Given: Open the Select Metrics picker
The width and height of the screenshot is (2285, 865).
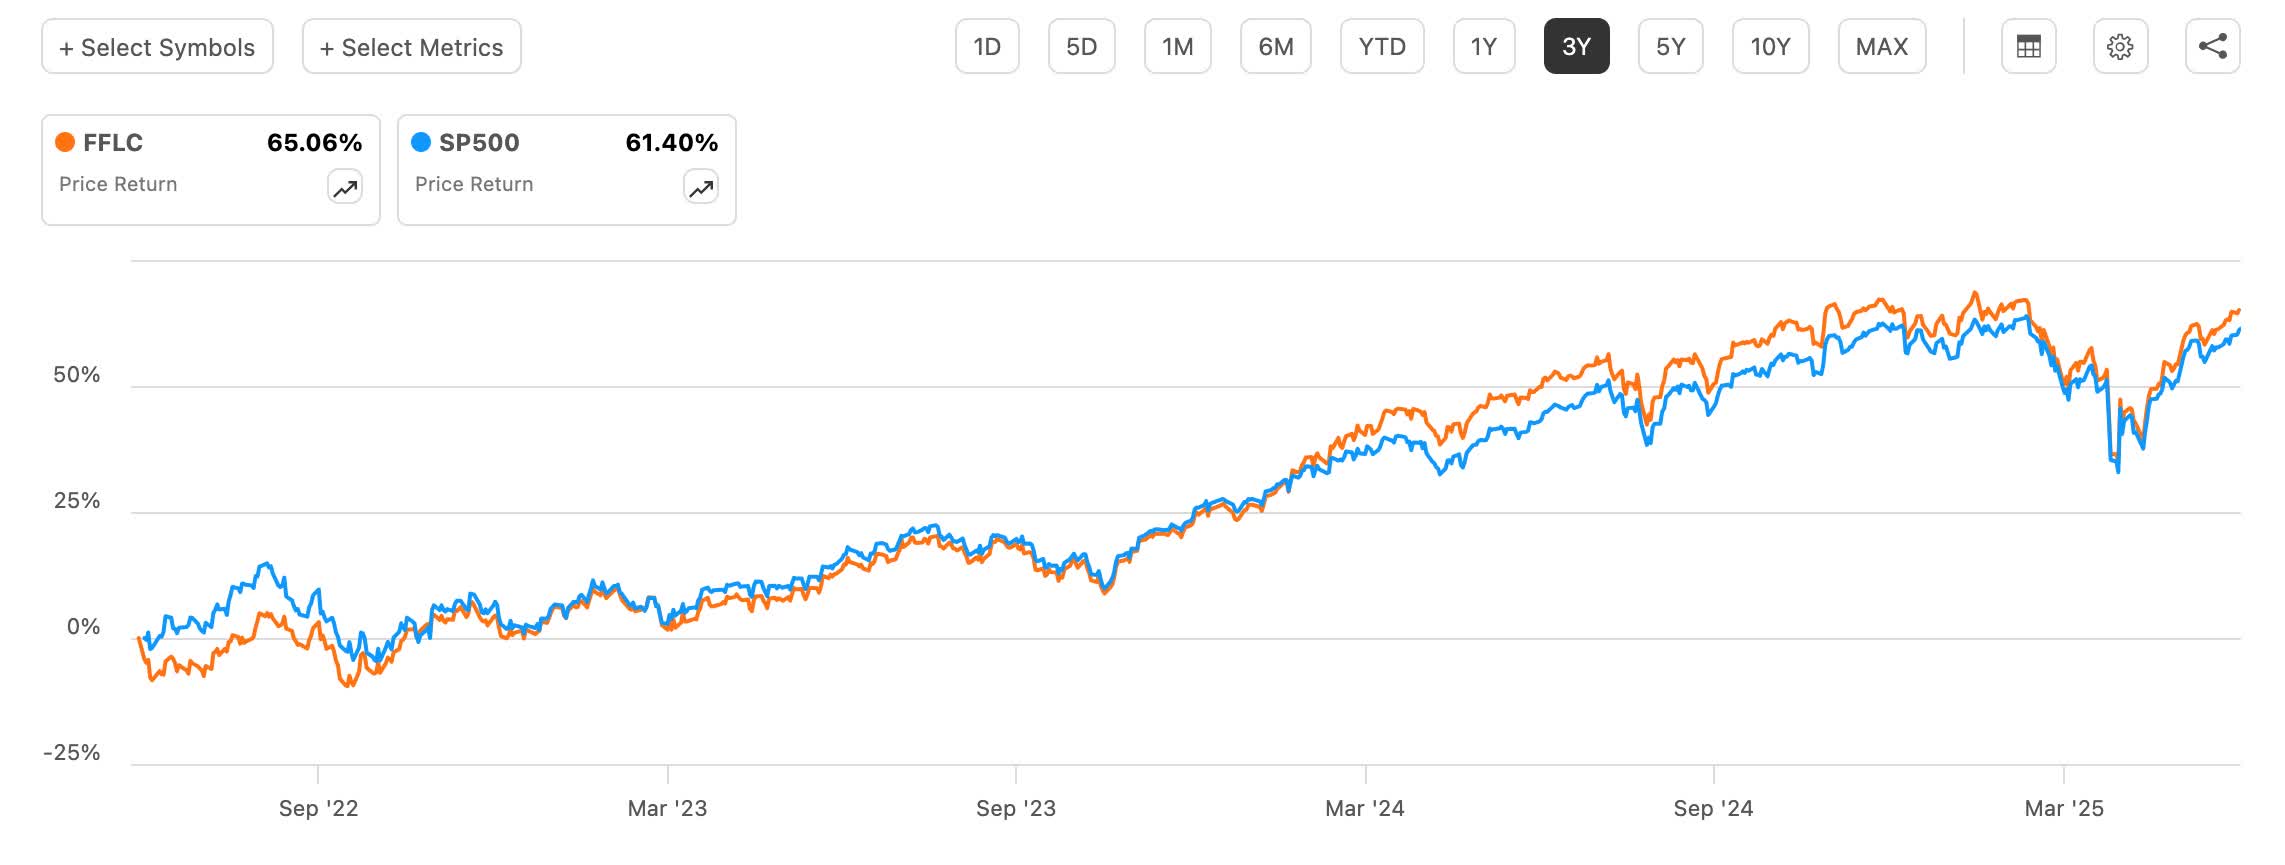Looking at the screenshot, I should click(411, 46).
